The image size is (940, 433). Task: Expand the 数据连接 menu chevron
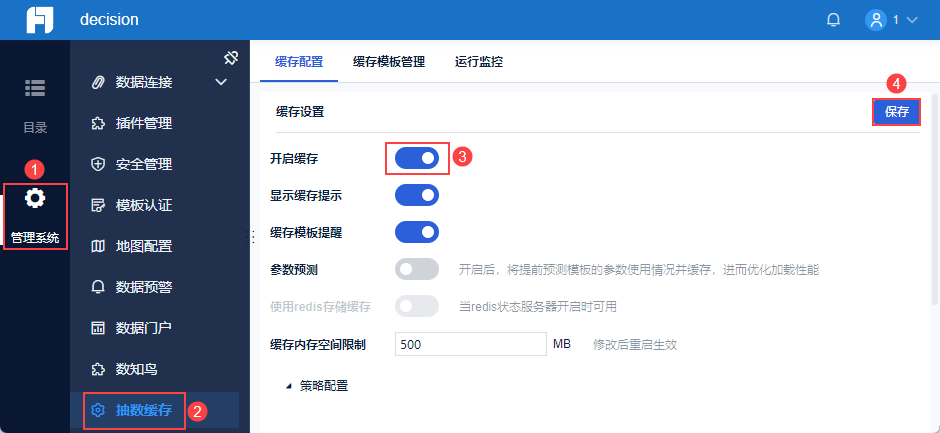pyautogui.click(x=222, y=82)
